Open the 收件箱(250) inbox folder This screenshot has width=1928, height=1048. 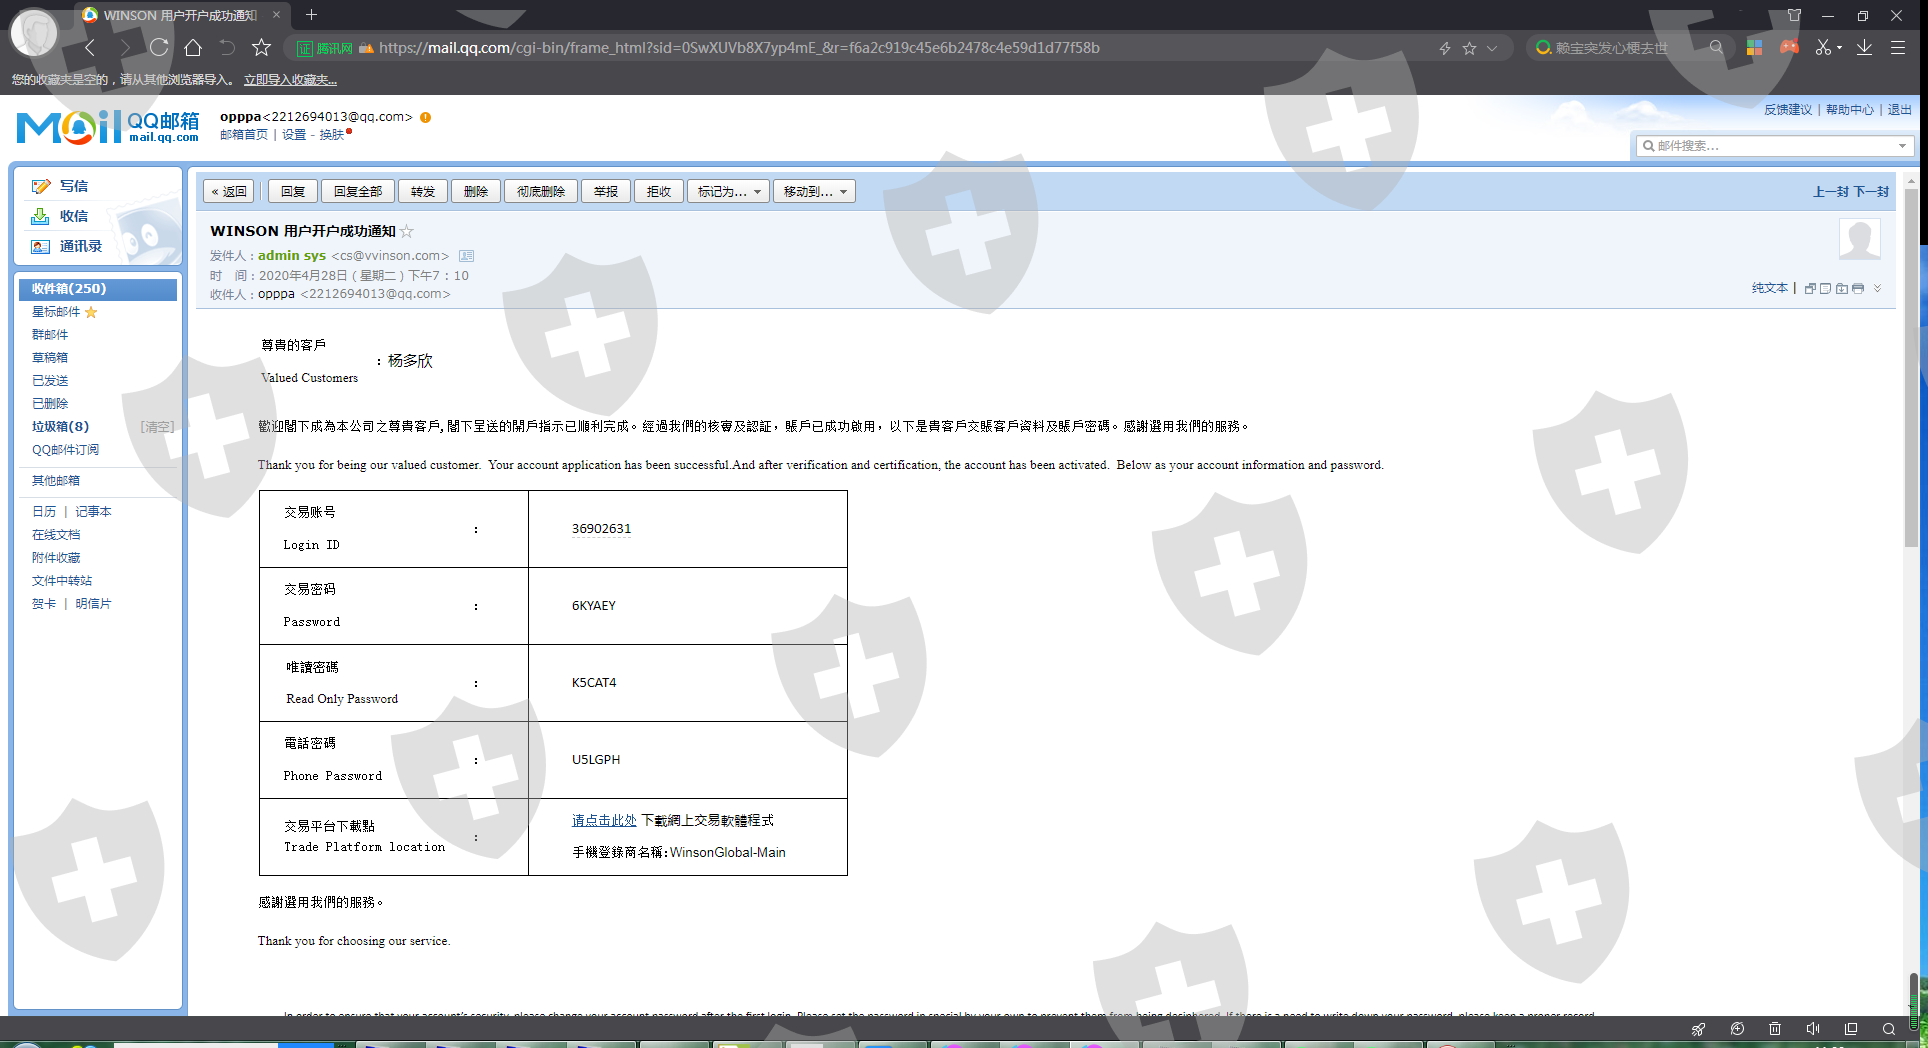98,289
